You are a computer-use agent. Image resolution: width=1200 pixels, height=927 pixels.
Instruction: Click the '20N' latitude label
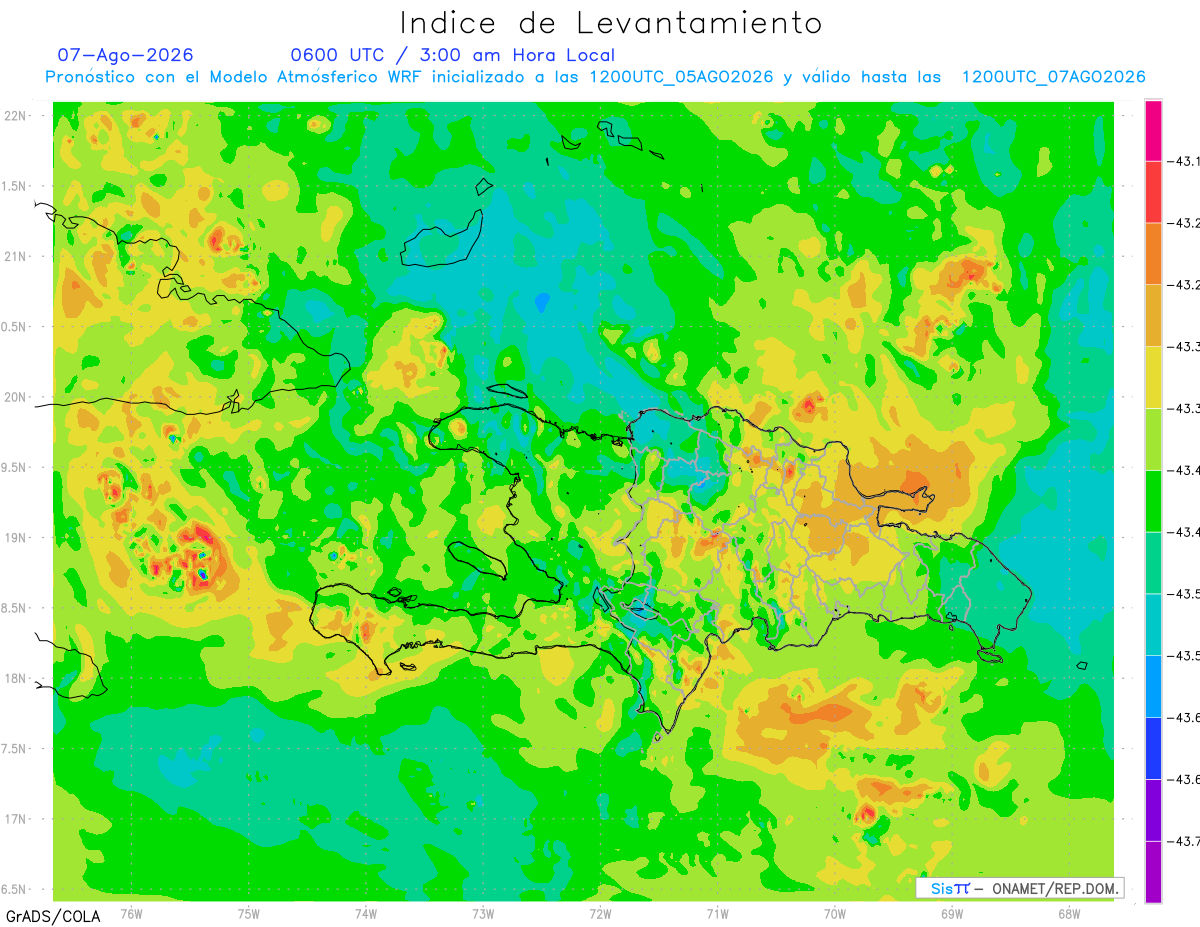(x=16, y=397)
